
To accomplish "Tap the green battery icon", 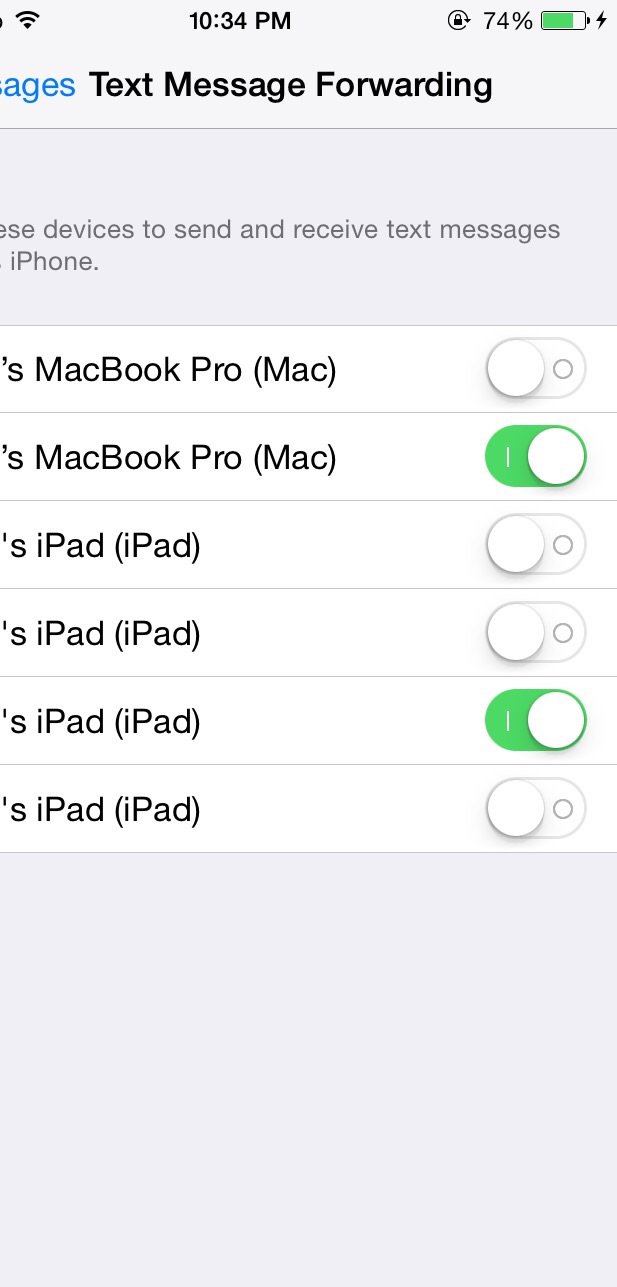I will 565,20.
